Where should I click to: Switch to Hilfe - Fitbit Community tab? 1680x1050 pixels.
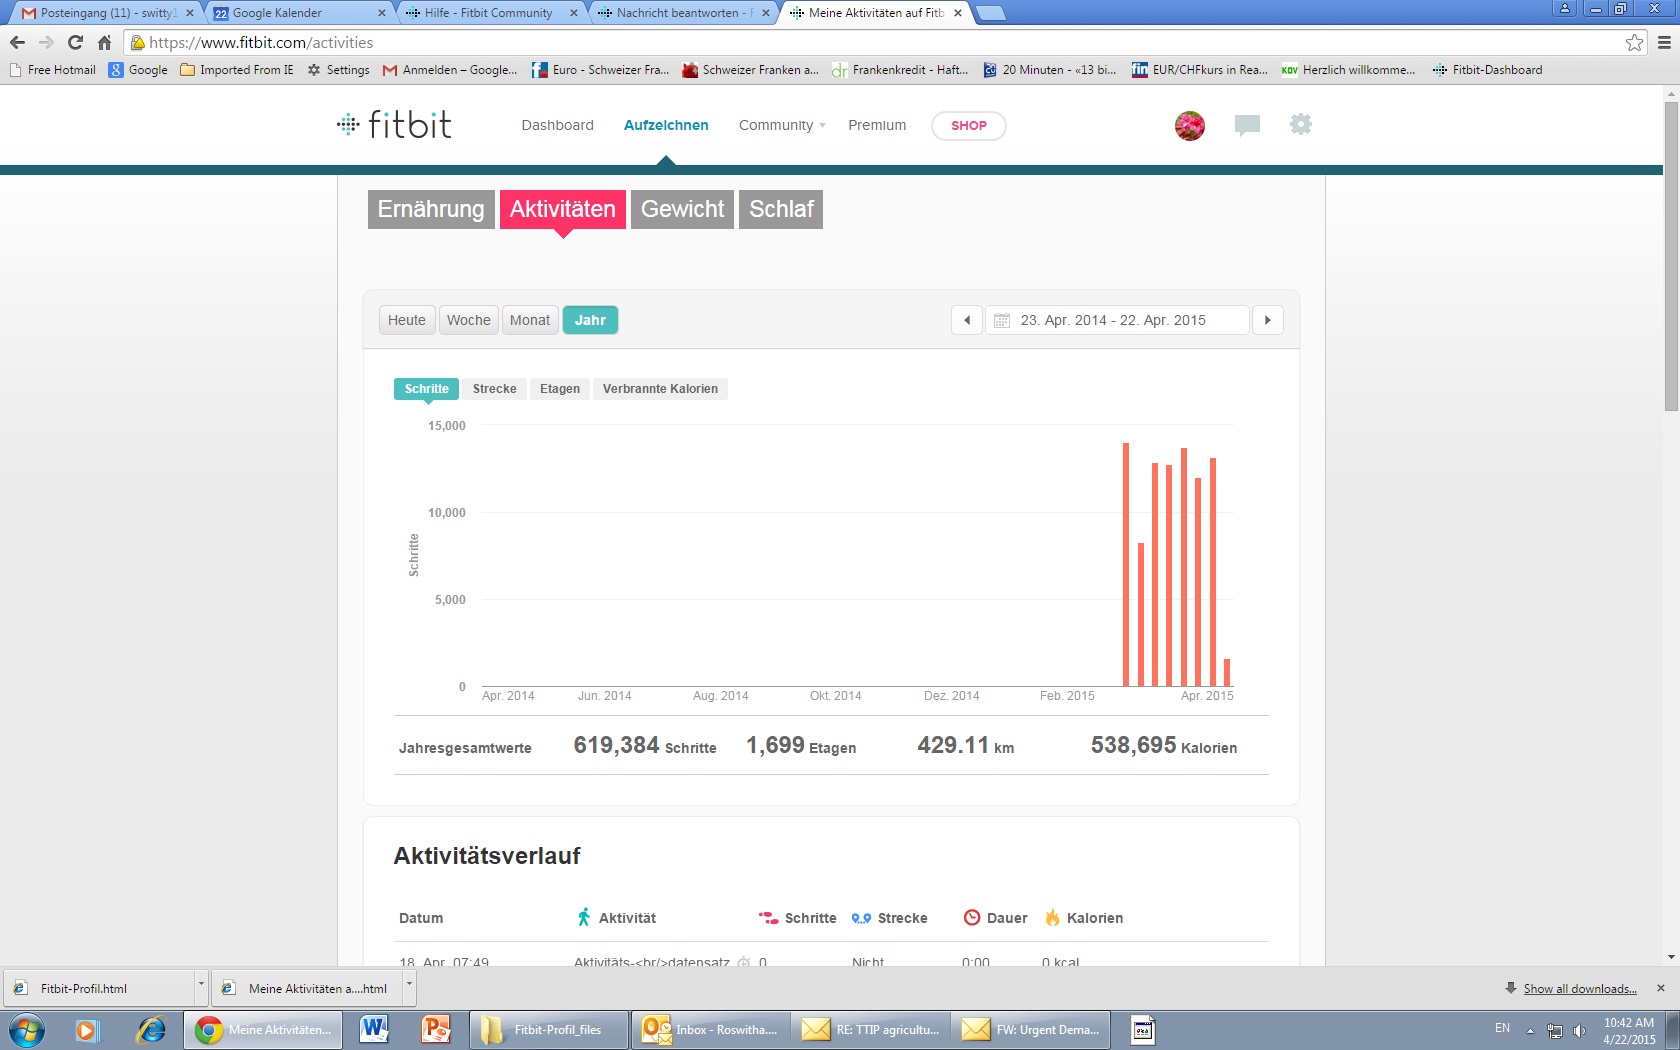[x=490, y=13]
